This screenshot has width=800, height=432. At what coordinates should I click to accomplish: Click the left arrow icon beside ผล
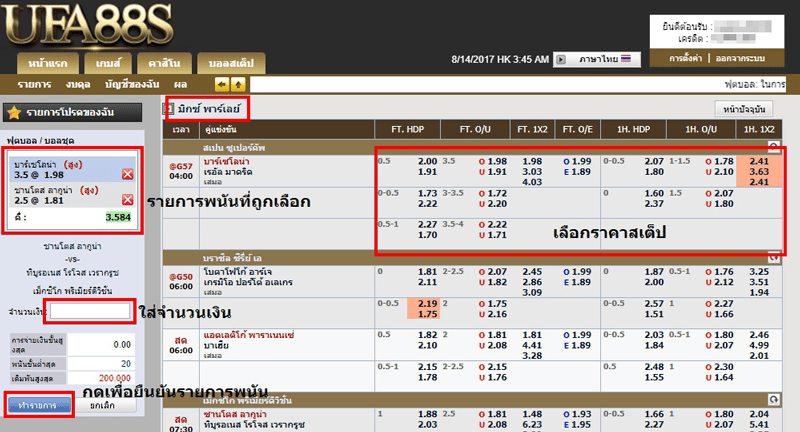[x=223, y=84]
